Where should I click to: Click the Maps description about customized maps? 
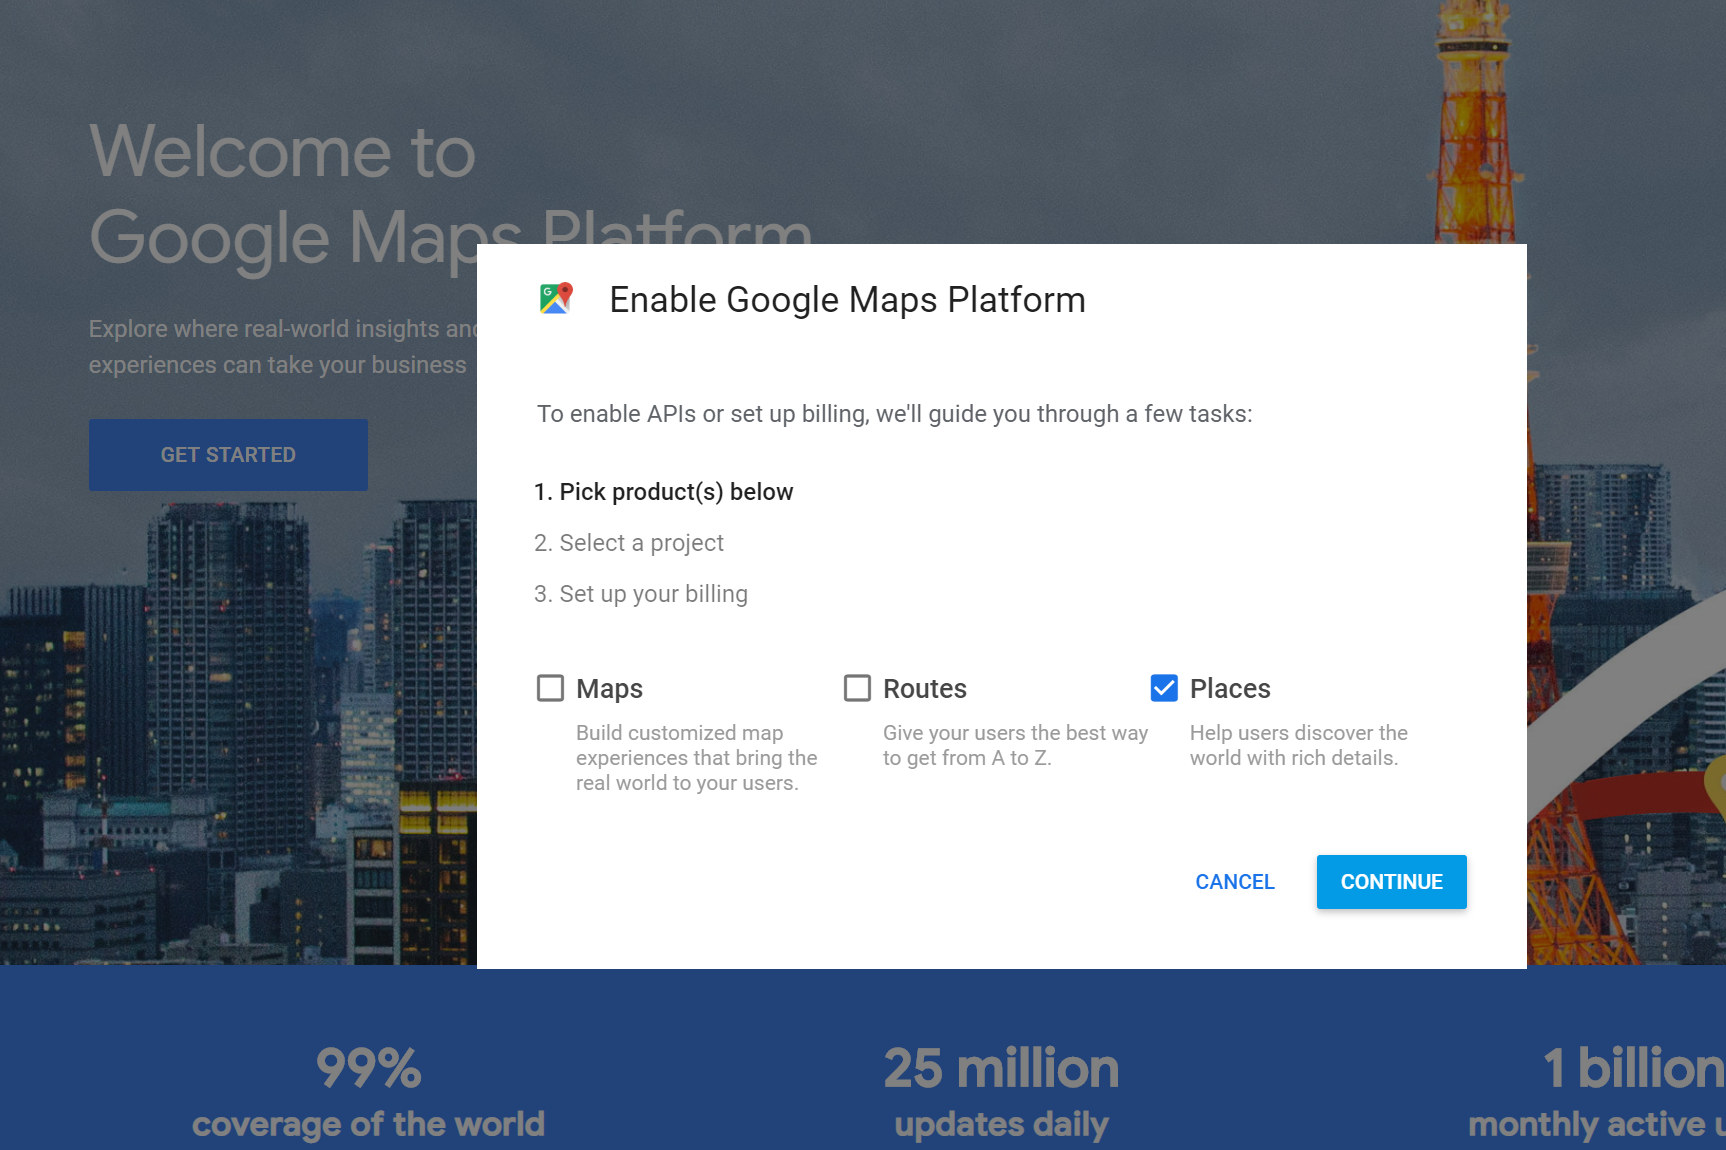[x=696, y=758]
